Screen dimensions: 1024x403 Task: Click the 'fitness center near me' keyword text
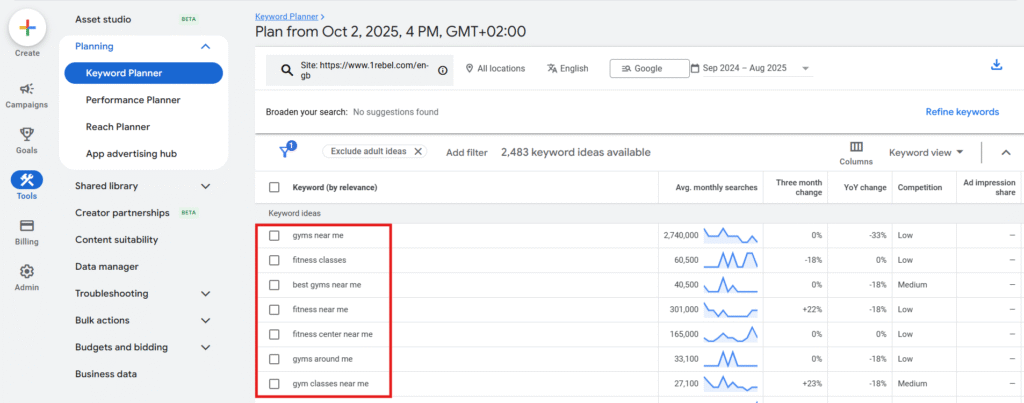332,334
